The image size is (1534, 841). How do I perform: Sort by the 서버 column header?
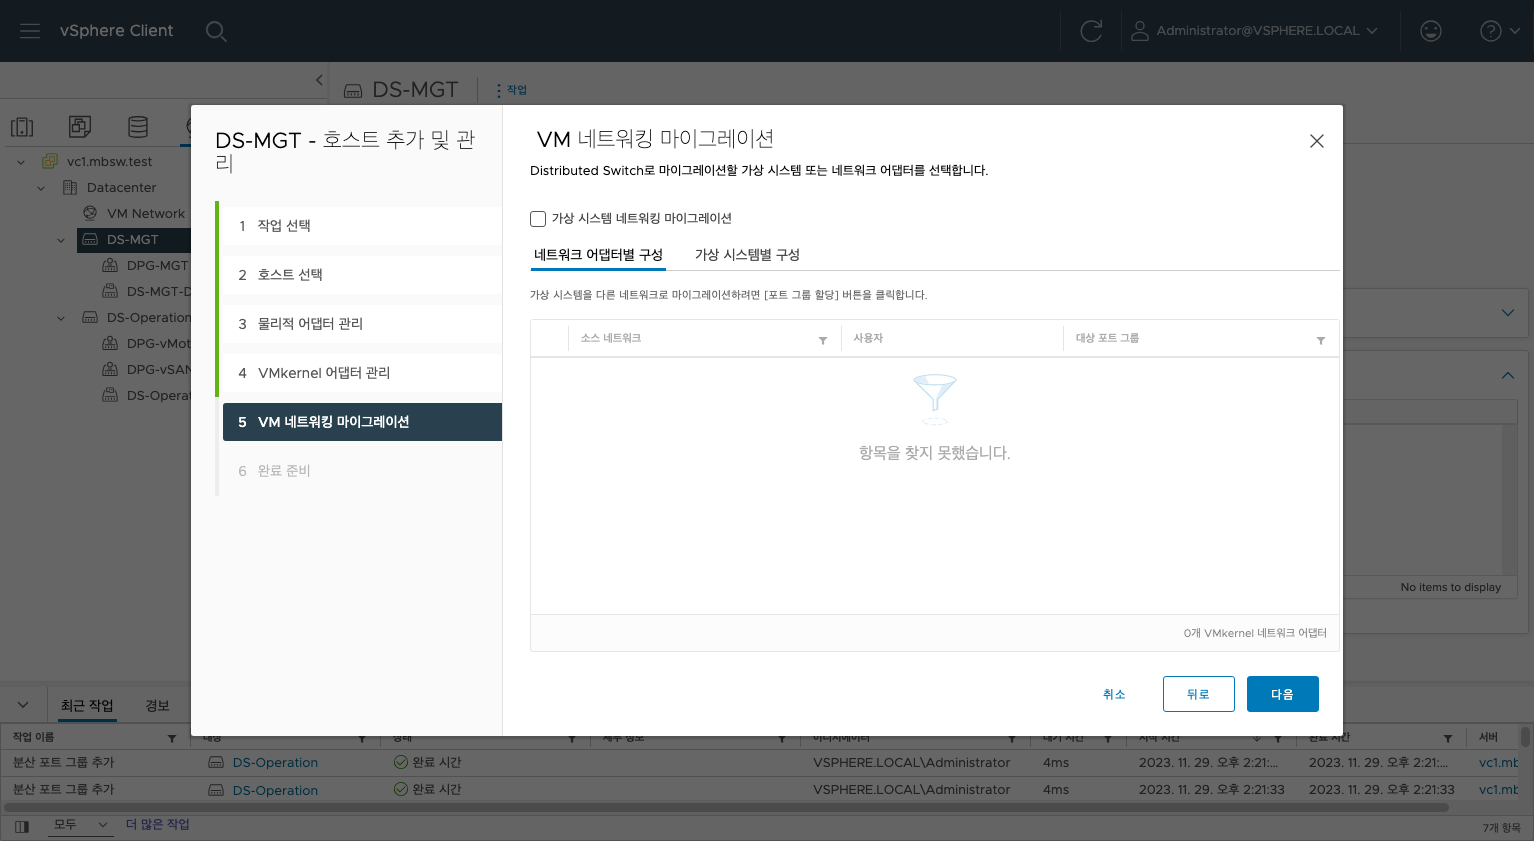click(x=1488, y=737)
